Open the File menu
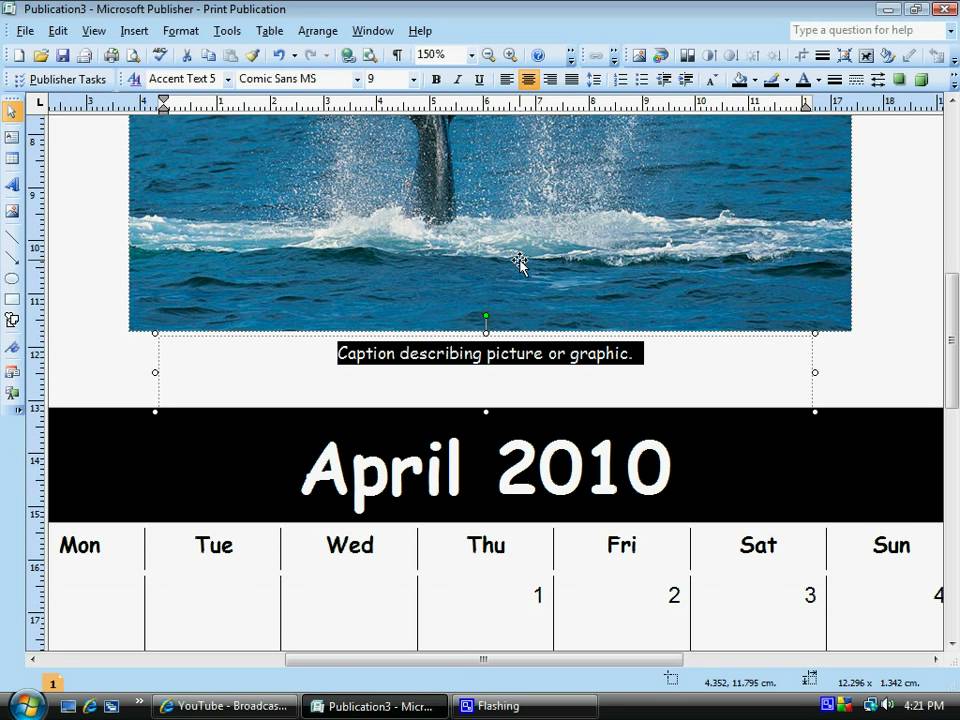This screenshot has height=720, width=960. (25, 31)
